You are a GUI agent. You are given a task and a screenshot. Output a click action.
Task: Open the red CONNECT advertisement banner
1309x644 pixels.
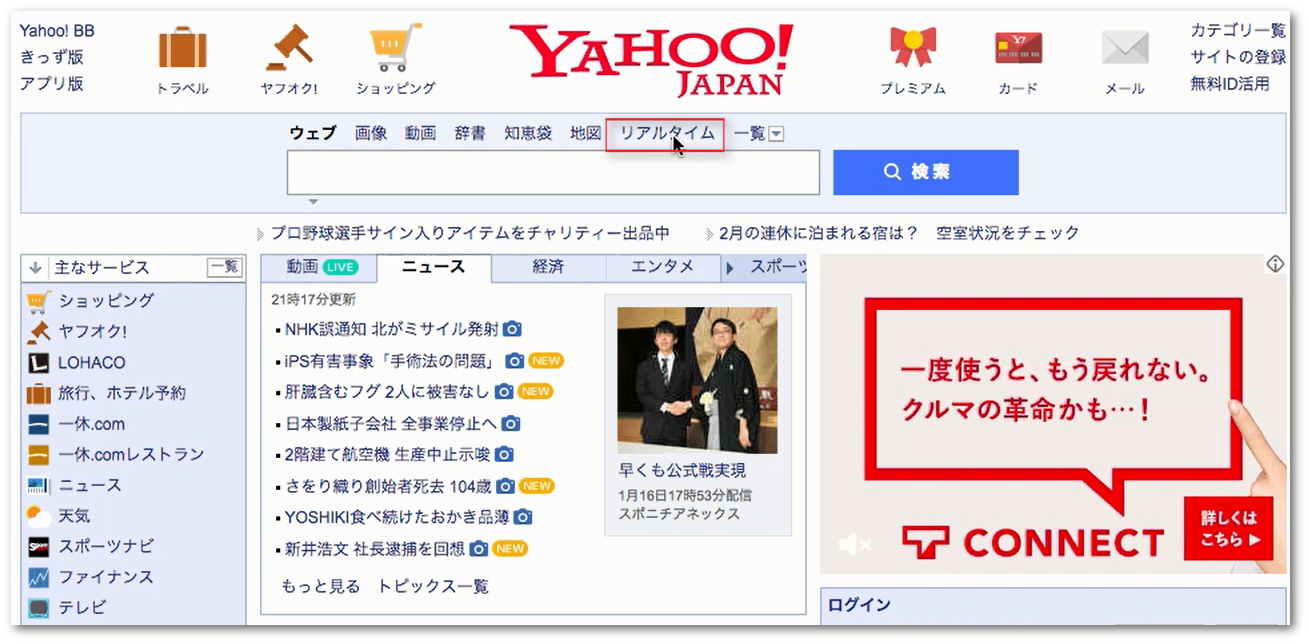point(1054,414)
